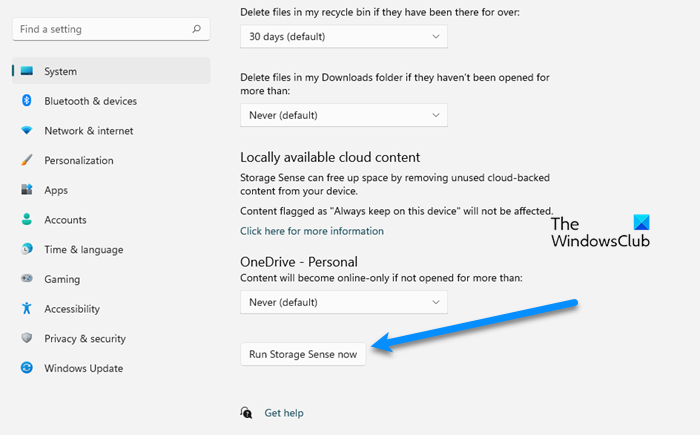Go to Windows Update section
Viewport: 700px width, 435px height.
tap(83, 368)
